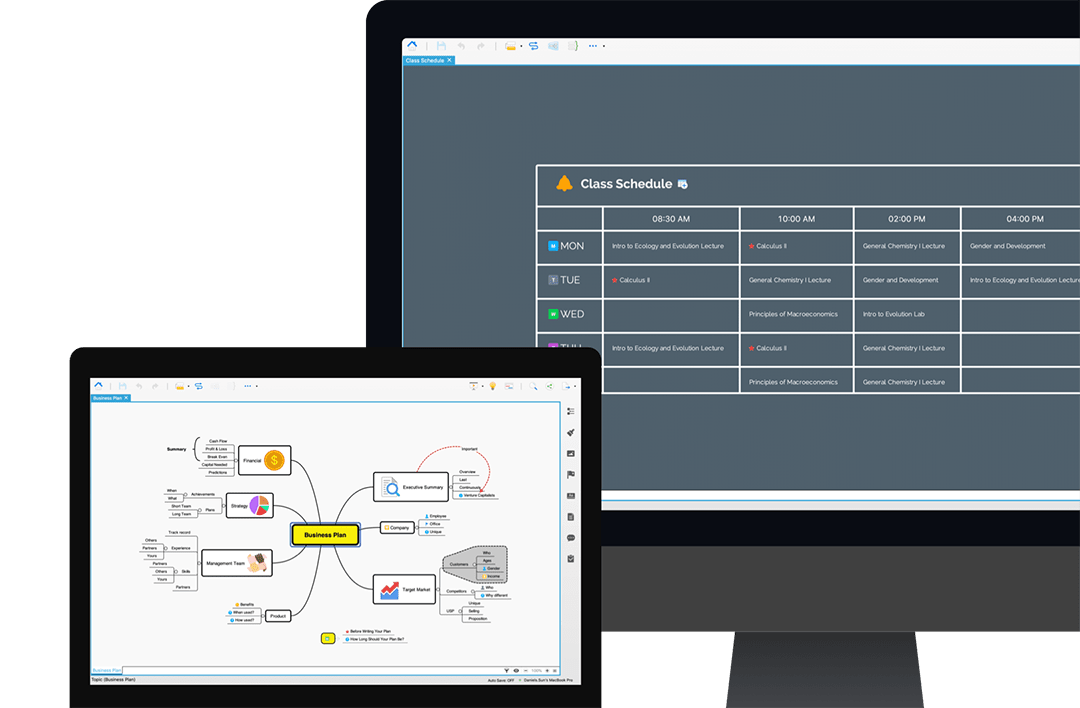The image size is (1080, 708).
Task: Select the Business Plan central topic
Action: tap(324, 535)
